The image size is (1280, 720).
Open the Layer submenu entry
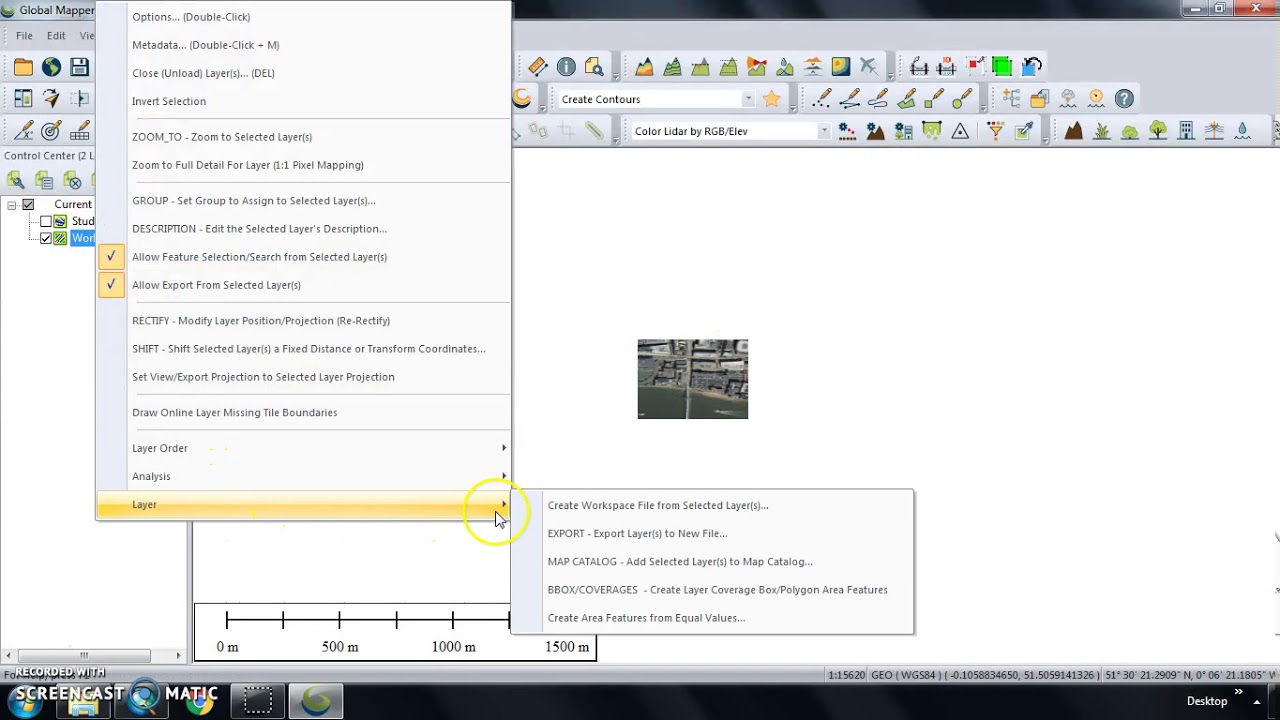[303, 504]
